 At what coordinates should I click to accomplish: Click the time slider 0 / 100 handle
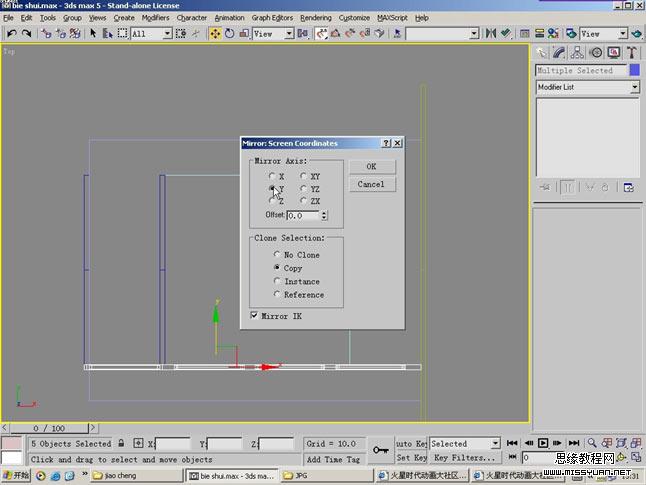coord(49,428)
